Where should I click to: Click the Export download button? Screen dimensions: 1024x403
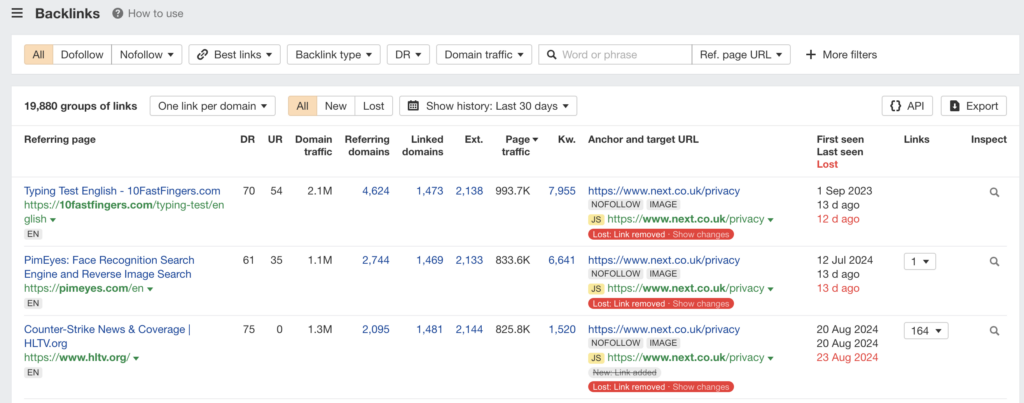[x=973, y=106]
